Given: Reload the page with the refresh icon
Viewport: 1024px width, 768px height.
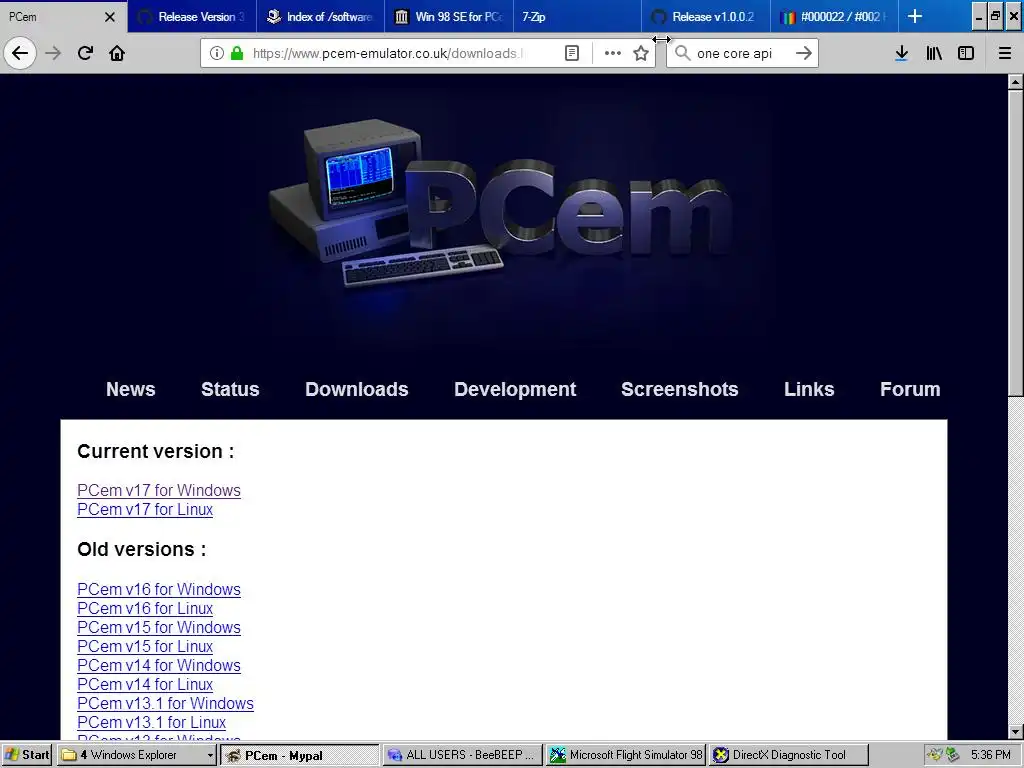Looking at the screenshot, I should pos(85,53).
